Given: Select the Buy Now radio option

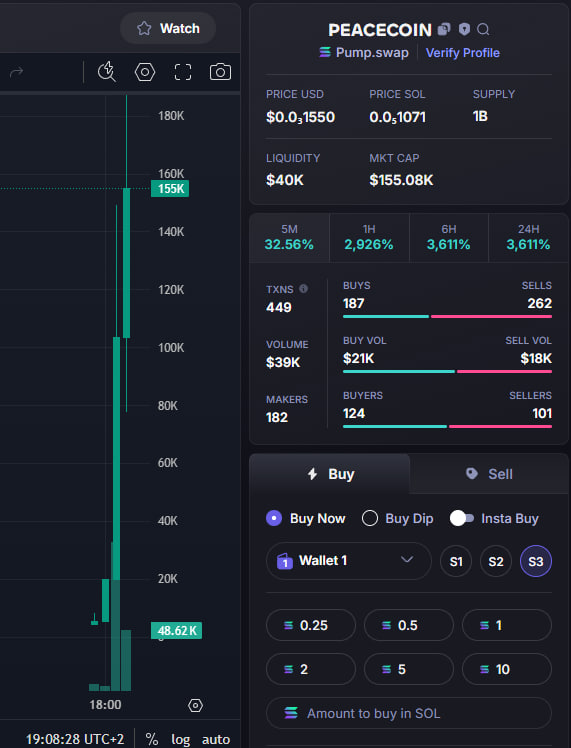Looking at the screenshot, I should (274, 518).
